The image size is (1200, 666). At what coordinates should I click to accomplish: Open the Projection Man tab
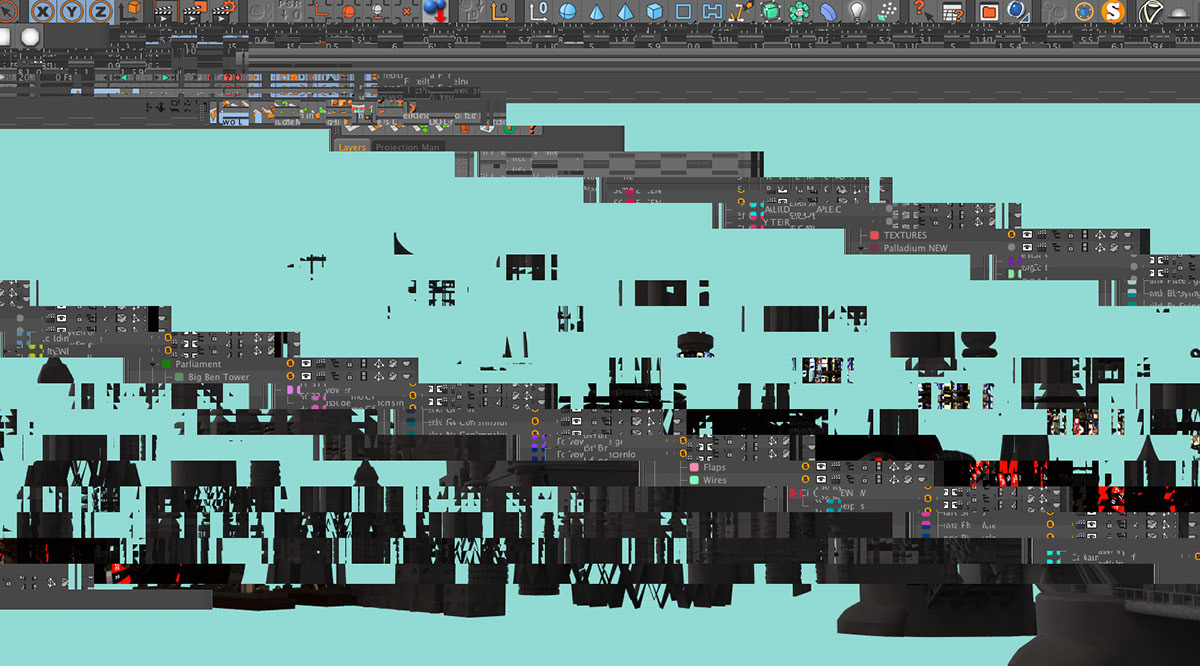[407, 147]
